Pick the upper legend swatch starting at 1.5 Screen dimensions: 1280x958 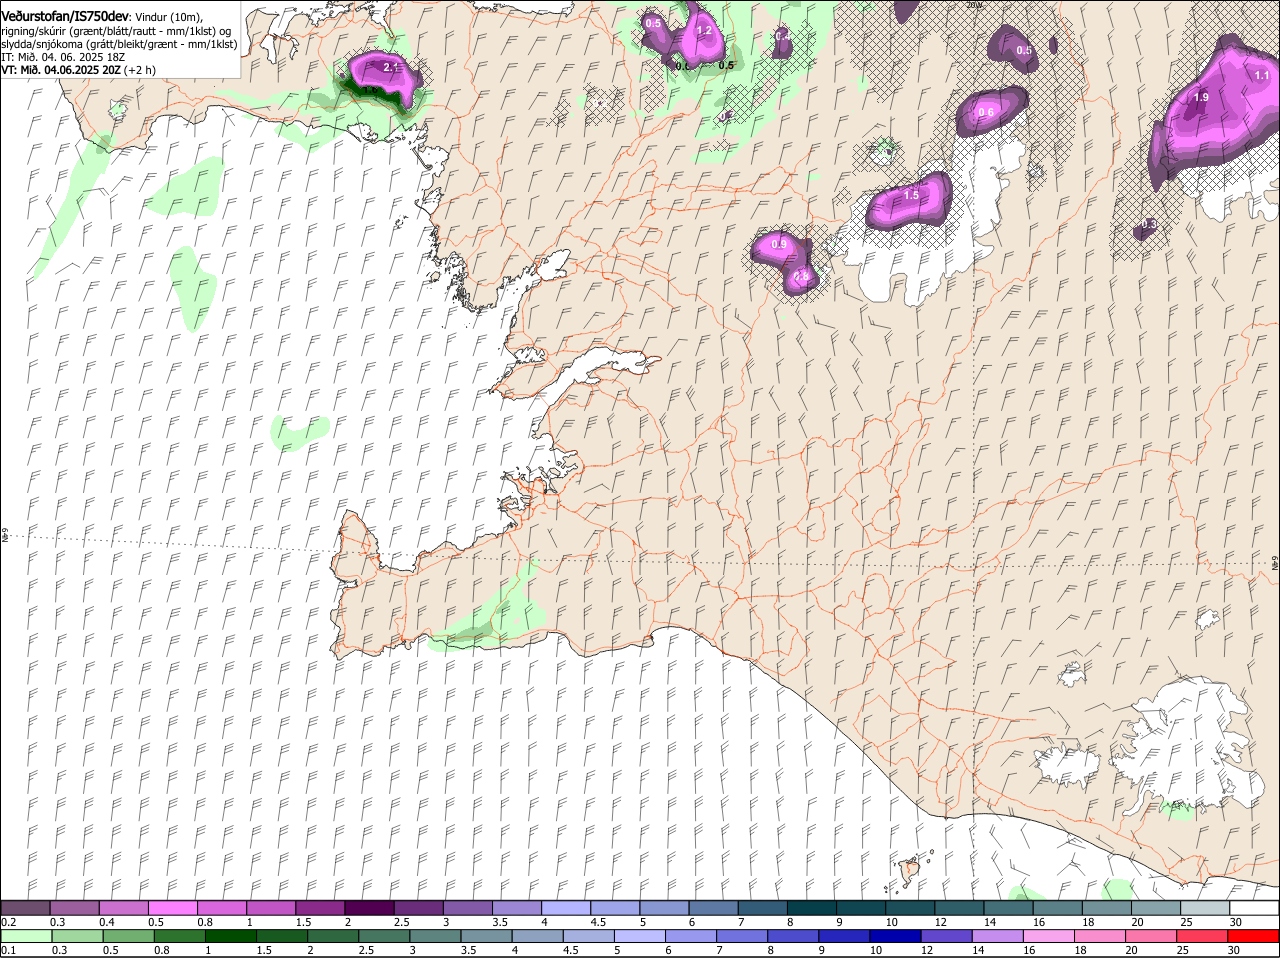pyautogui.click(x=320, y=908)
